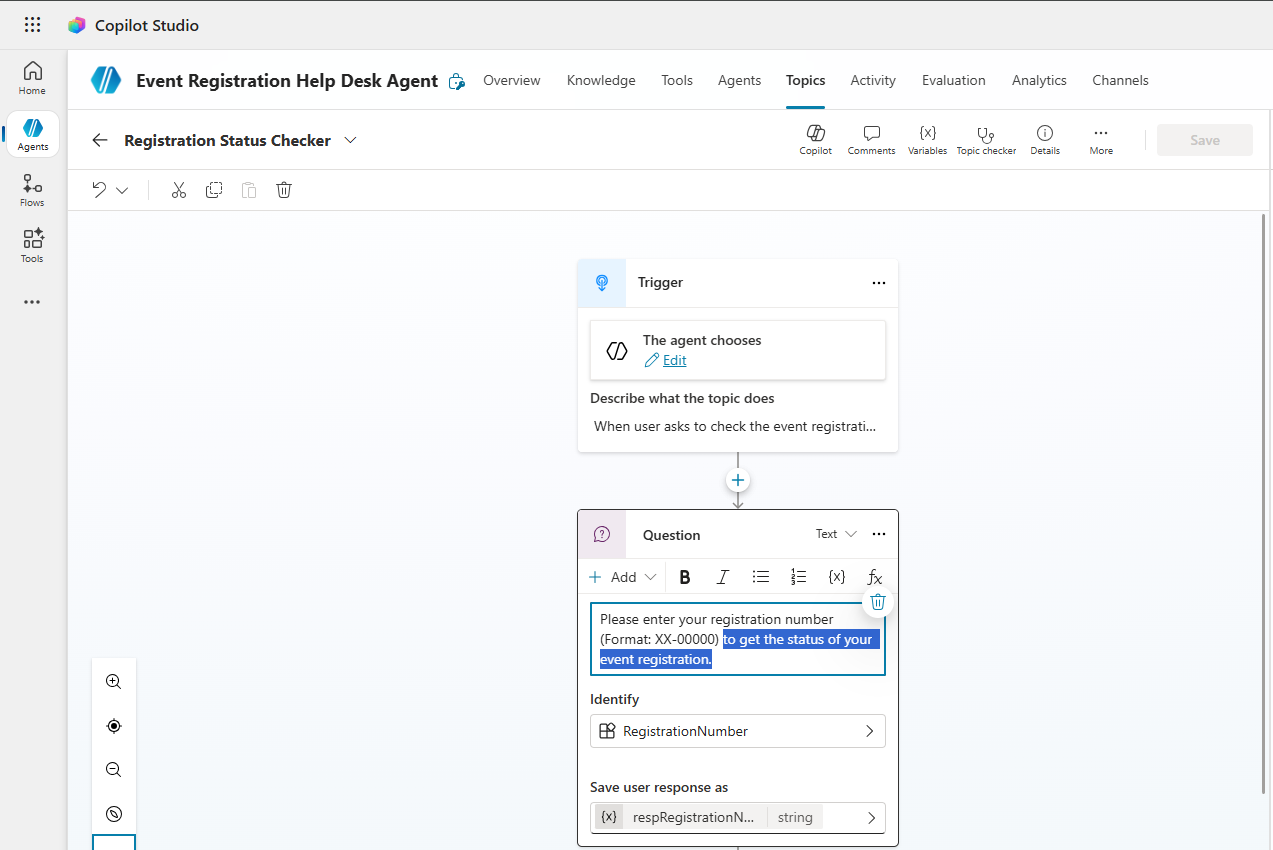Open the Analytics tab
The width and height of the screenshot is (1273, 850).
pyautogui.click(x=1039, y=80)
